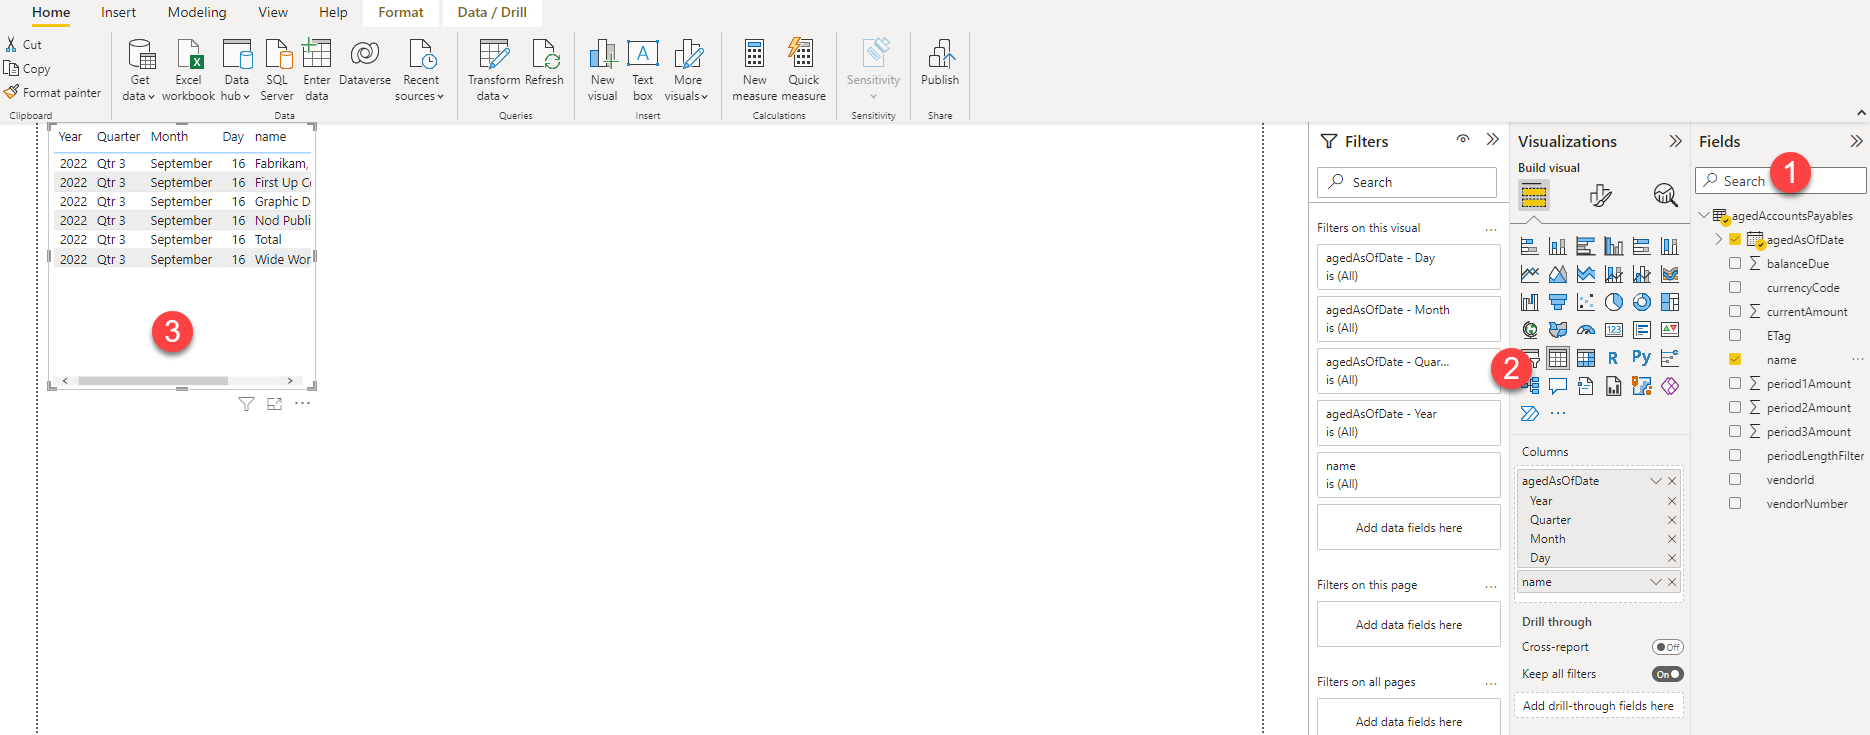Viewport: 1870px width, 735px height.
Task: Refresh the data
Action: tap(544, 62)
